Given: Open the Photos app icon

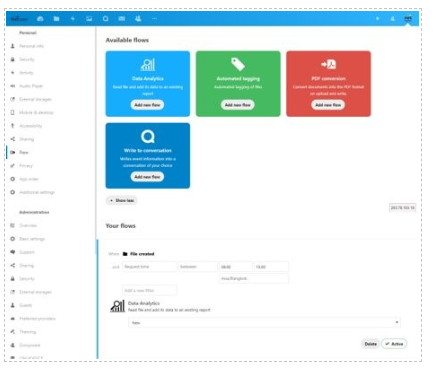Looking at the screenshot, I should pyautogui.click(x=89, y=19).
